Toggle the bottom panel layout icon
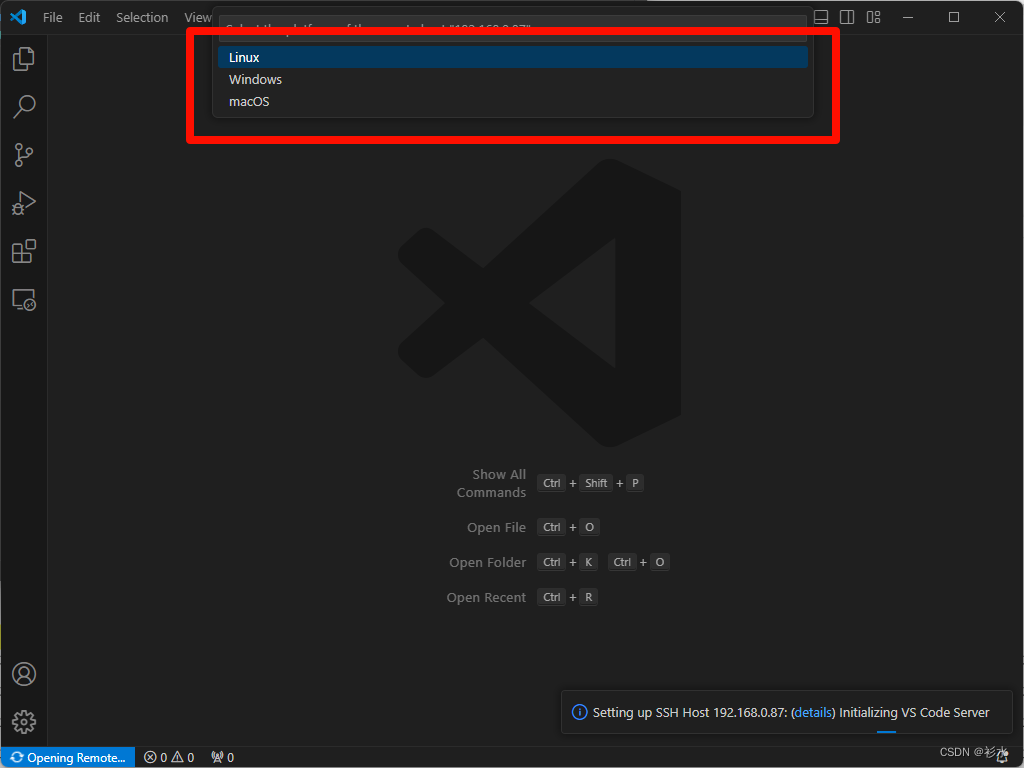The width and height of the screenshot is (1024, 768). click(x=822, y=17)
